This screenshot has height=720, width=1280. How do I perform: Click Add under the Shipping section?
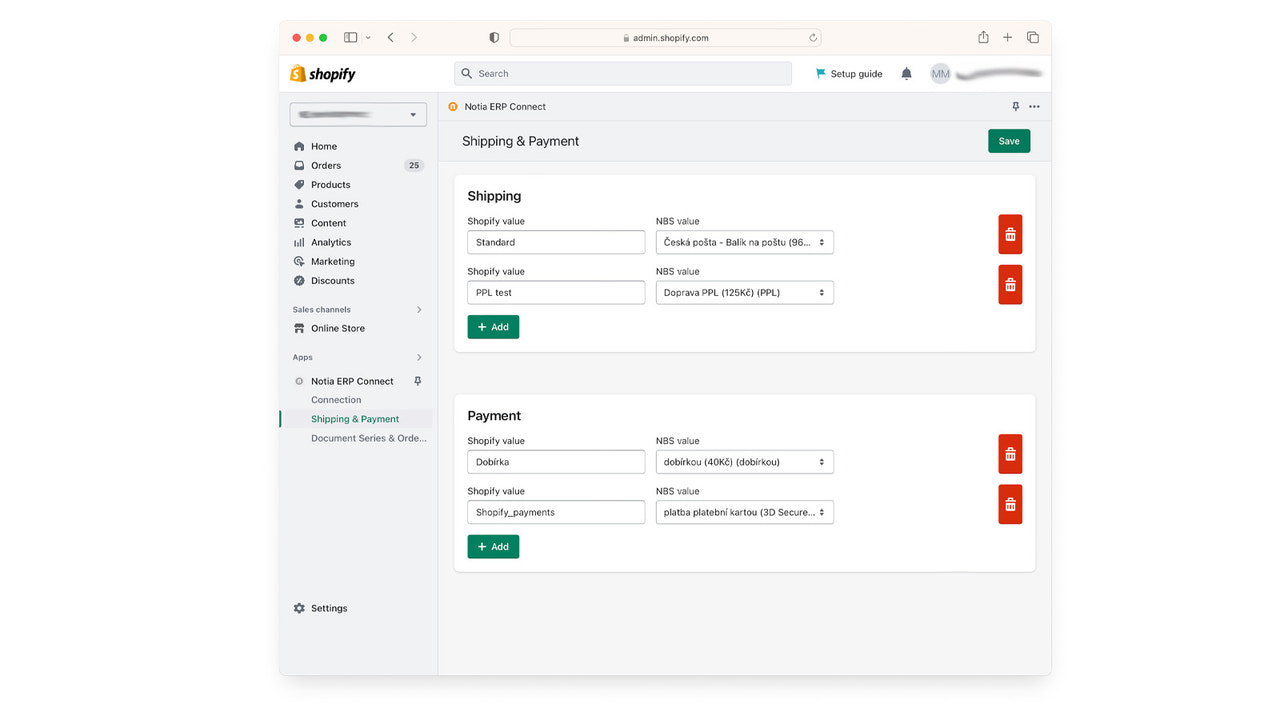493,326
